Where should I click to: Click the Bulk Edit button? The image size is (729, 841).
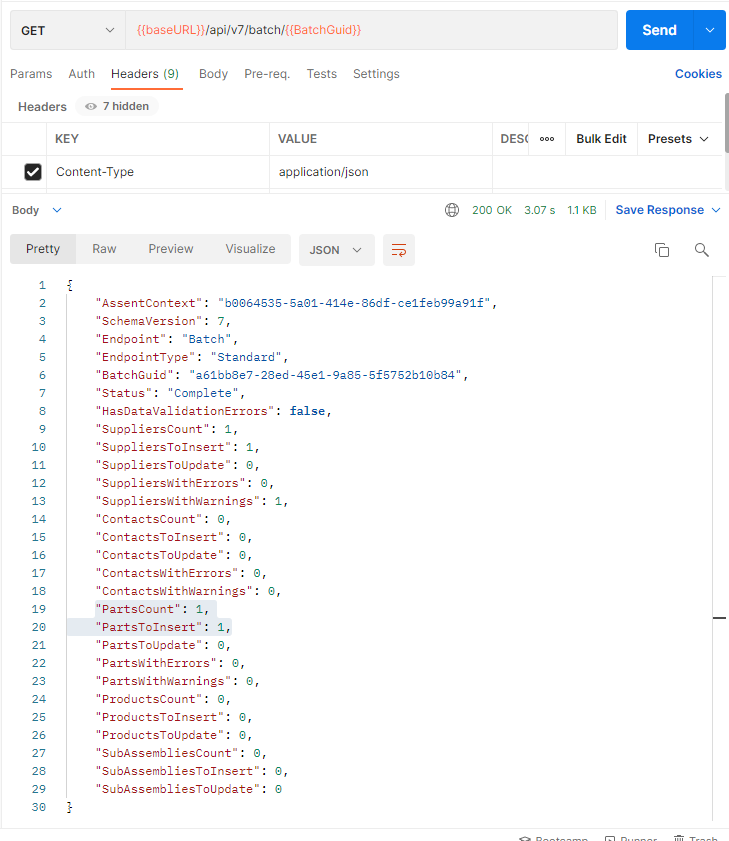[x=601, y=139]
